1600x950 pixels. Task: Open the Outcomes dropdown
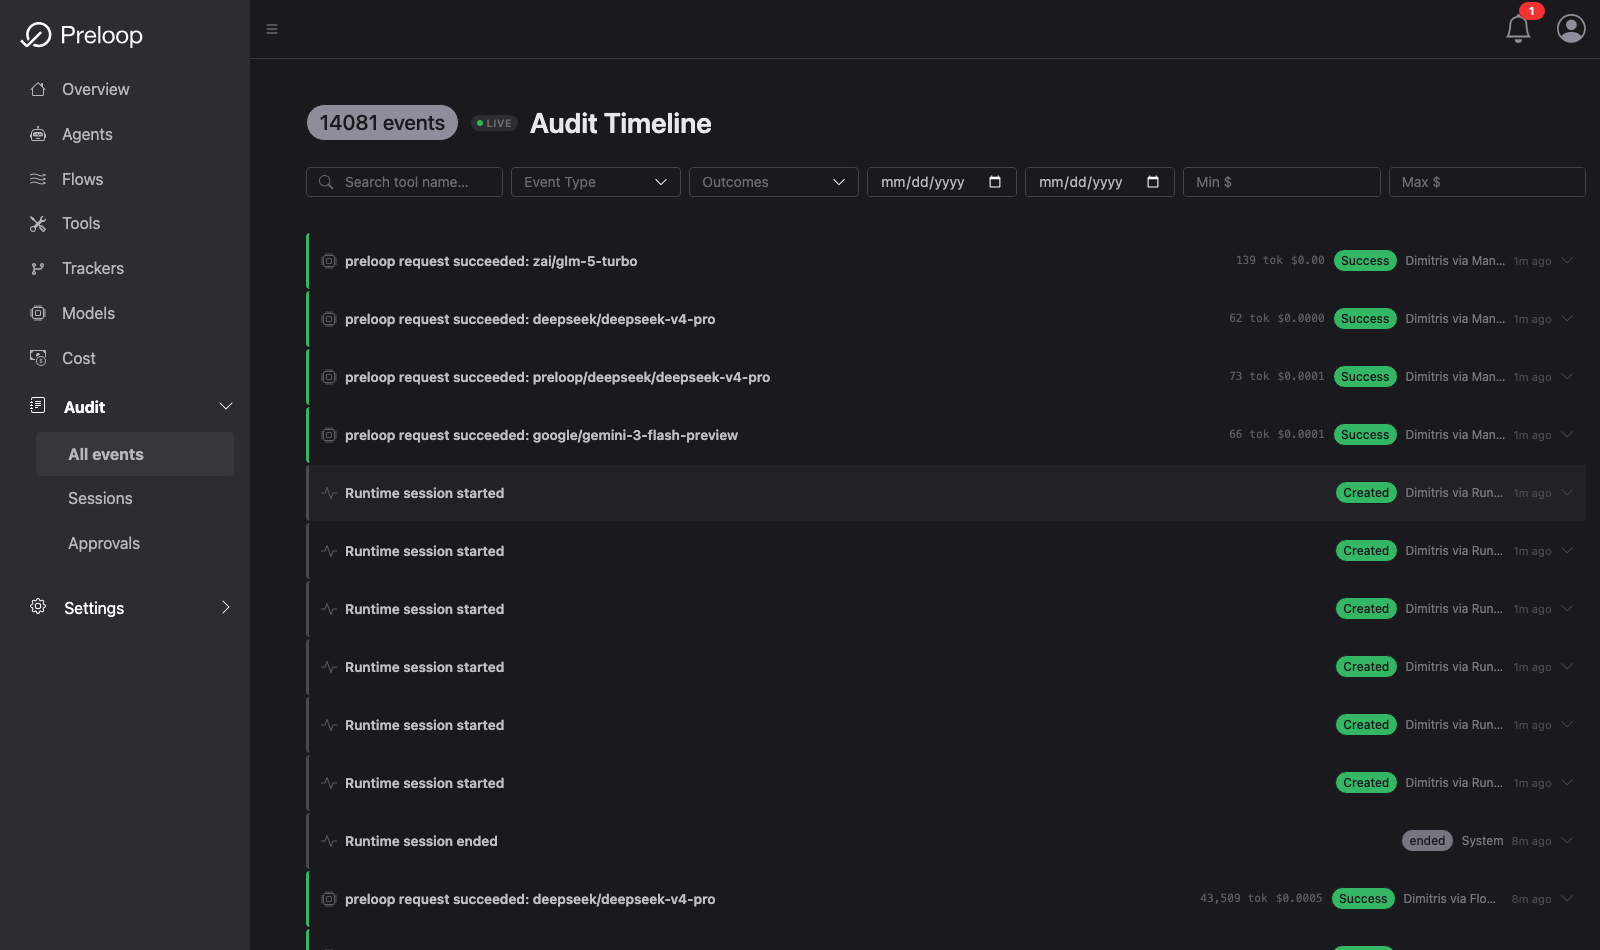tap(774, 182)
